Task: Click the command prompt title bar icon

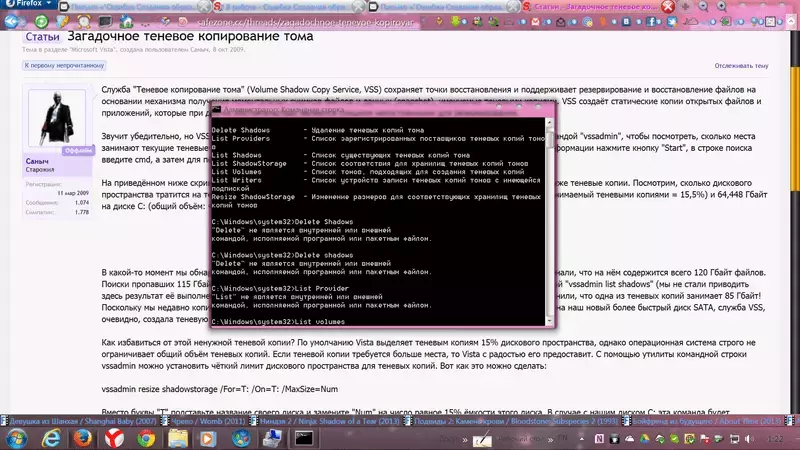Action: coord(217,110)
